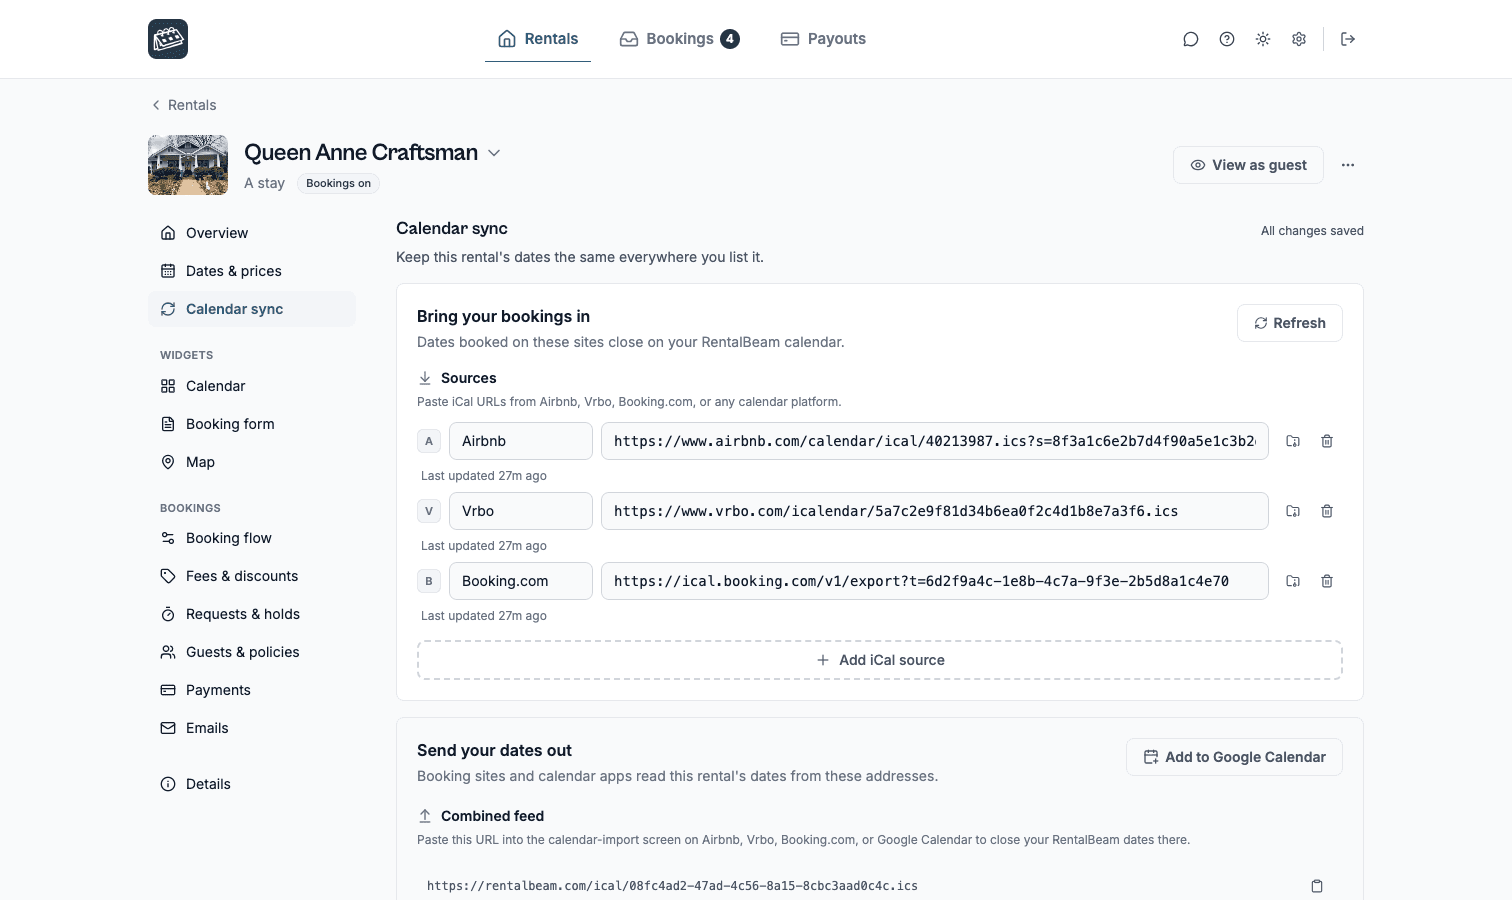This screenshot has height=900, width=1512.
Task: Click Add iCal source
Action: pyautogui.click(x=880, y=660)
